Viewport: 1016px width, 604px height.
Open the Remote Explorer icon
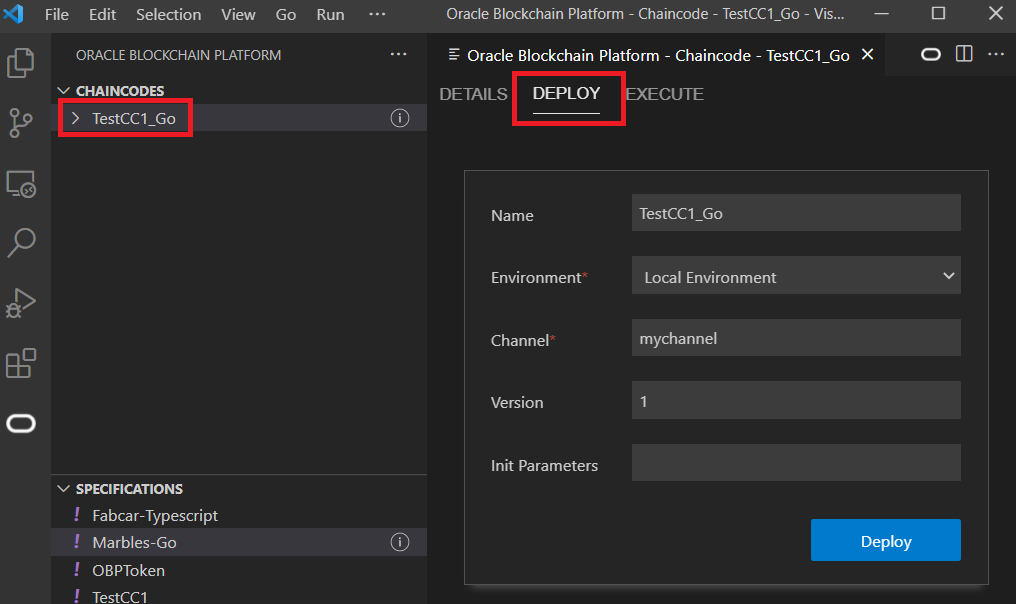[x=22, y=184]
